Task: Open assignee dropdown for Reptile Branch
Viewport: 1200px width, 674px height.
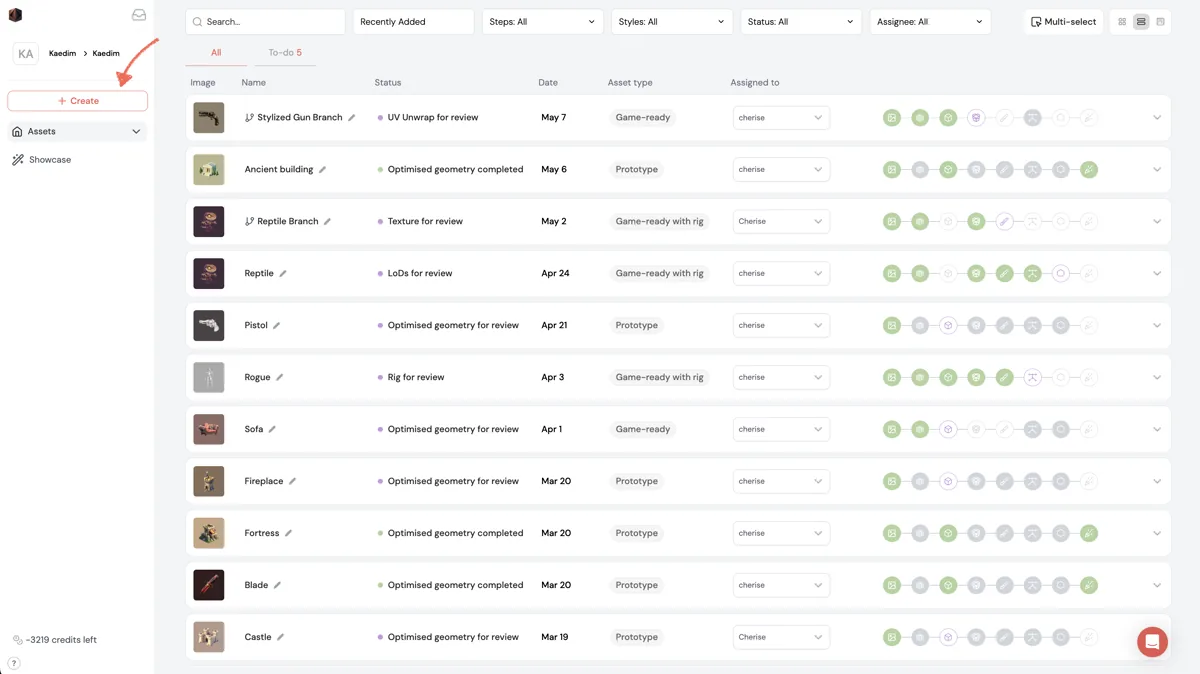Action: (x=781, y=222)
